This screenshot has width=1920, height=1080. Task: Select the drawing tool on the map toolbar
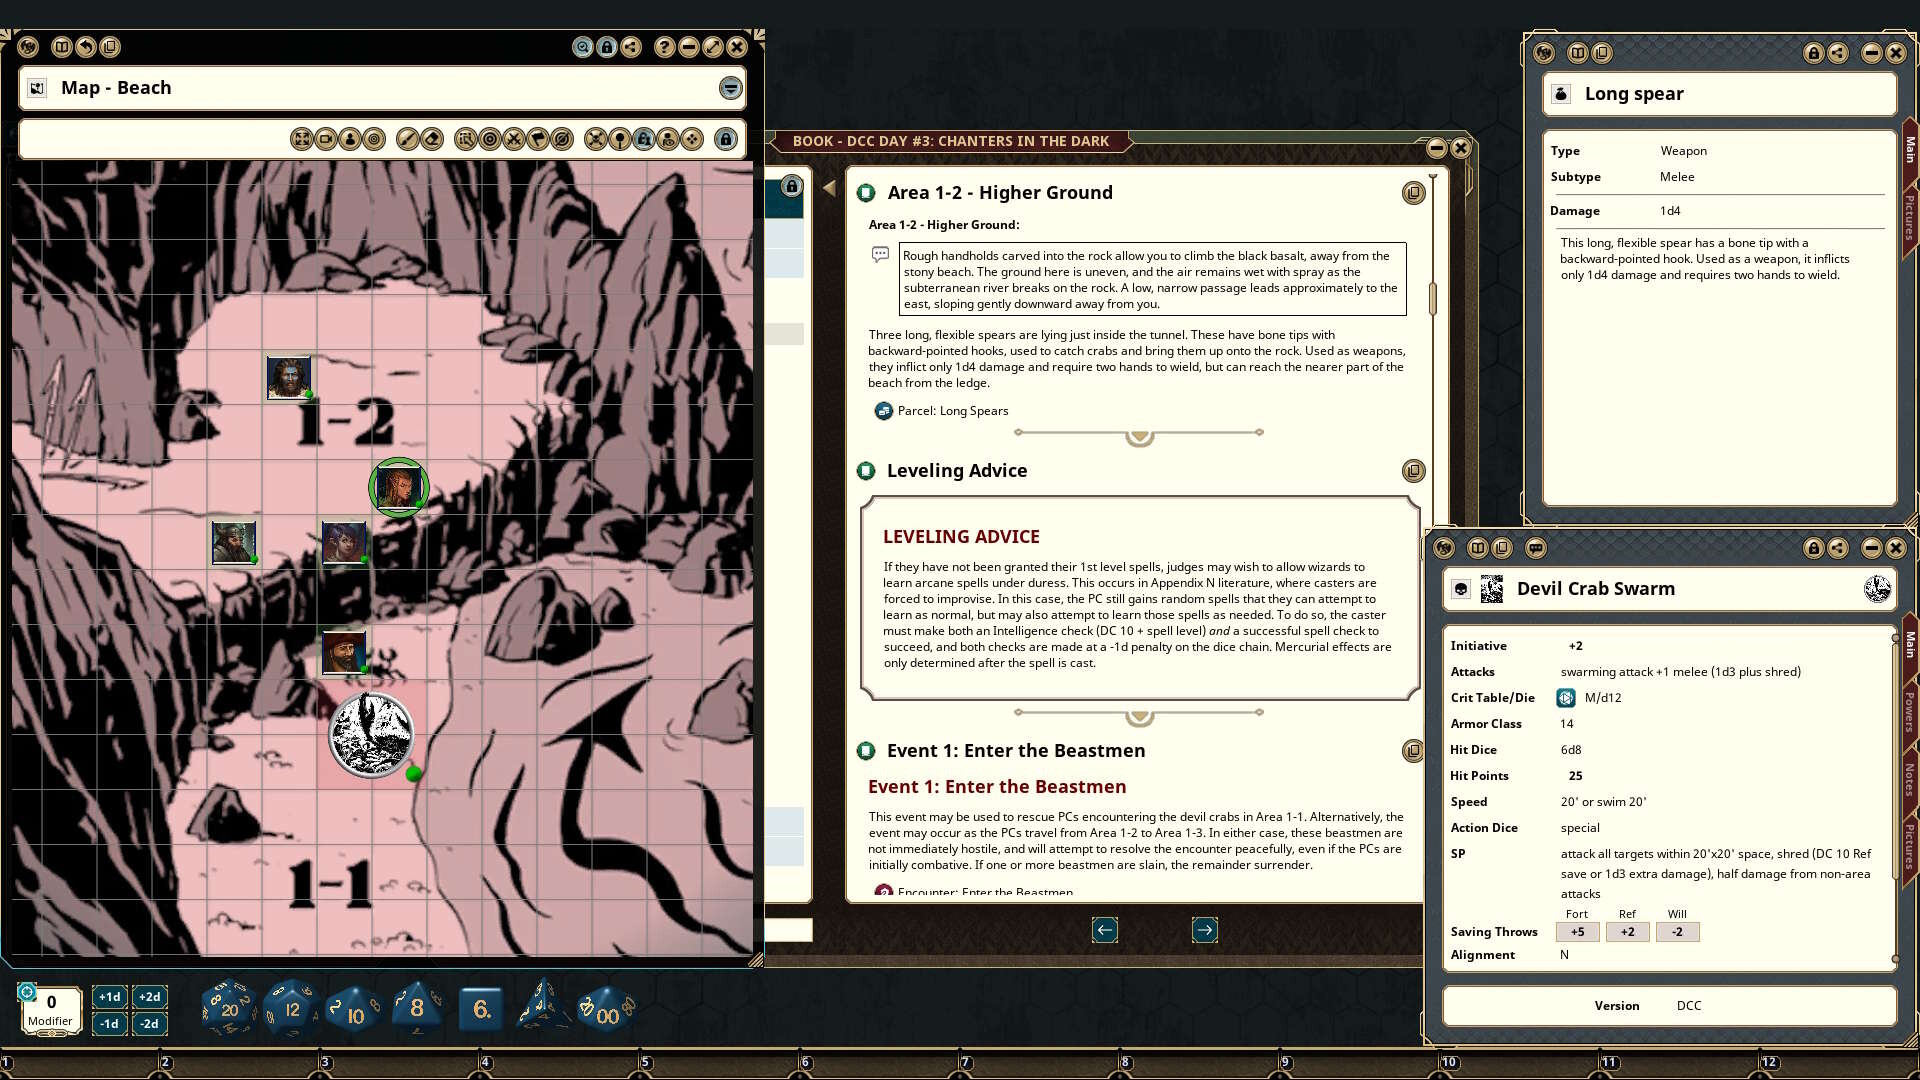(x=407, y=139)
